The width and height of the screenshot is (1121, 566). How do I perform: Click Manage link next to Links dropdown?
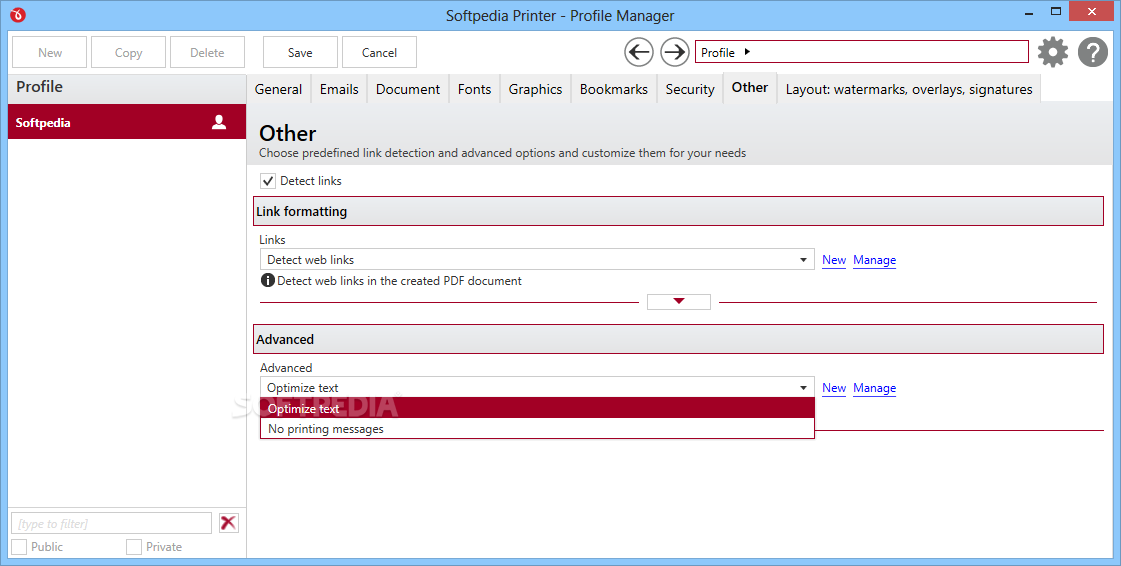pos(874,260)
